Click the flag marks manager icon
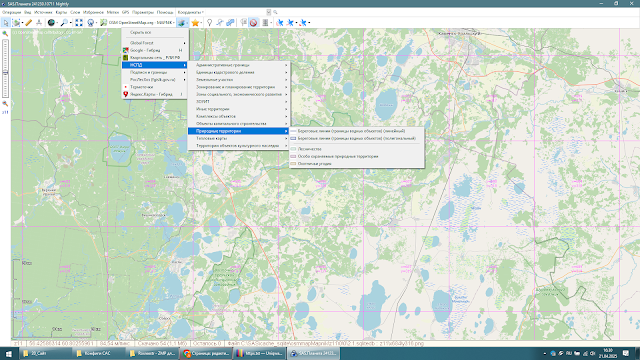The image size is (640, 360). 244,23
